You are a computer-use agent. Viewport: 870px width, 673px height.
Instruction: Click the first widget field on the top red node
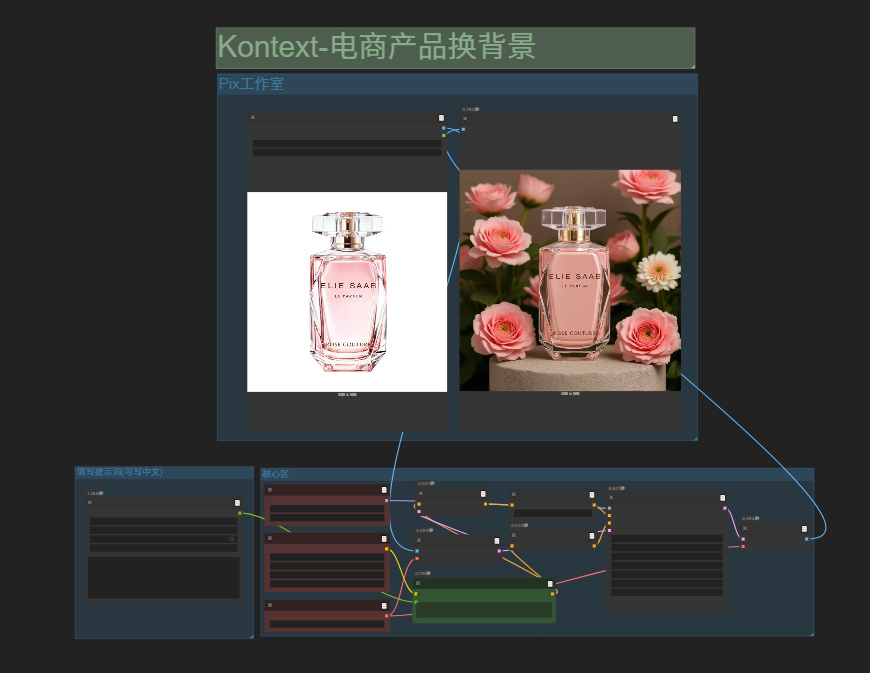click(x=327, y=509)
